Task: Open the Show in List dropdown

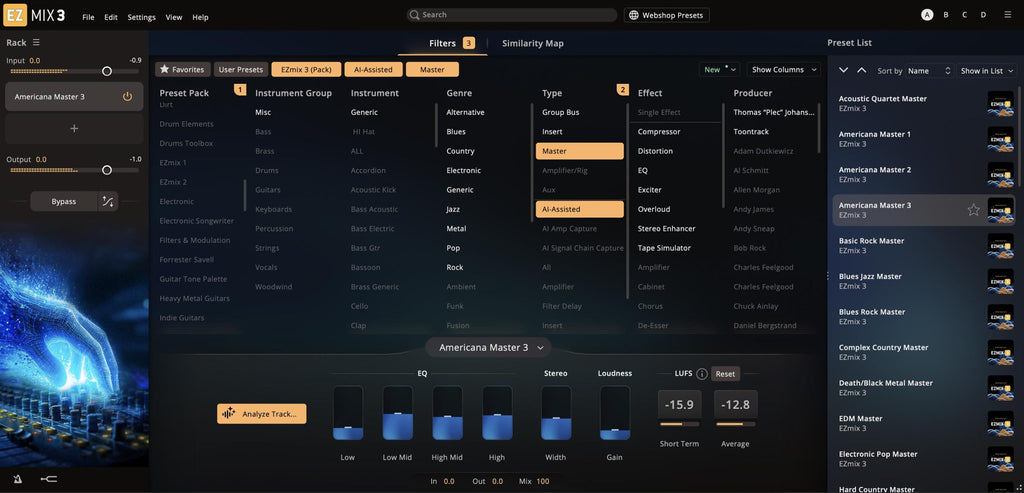Action: pos(987,71)
